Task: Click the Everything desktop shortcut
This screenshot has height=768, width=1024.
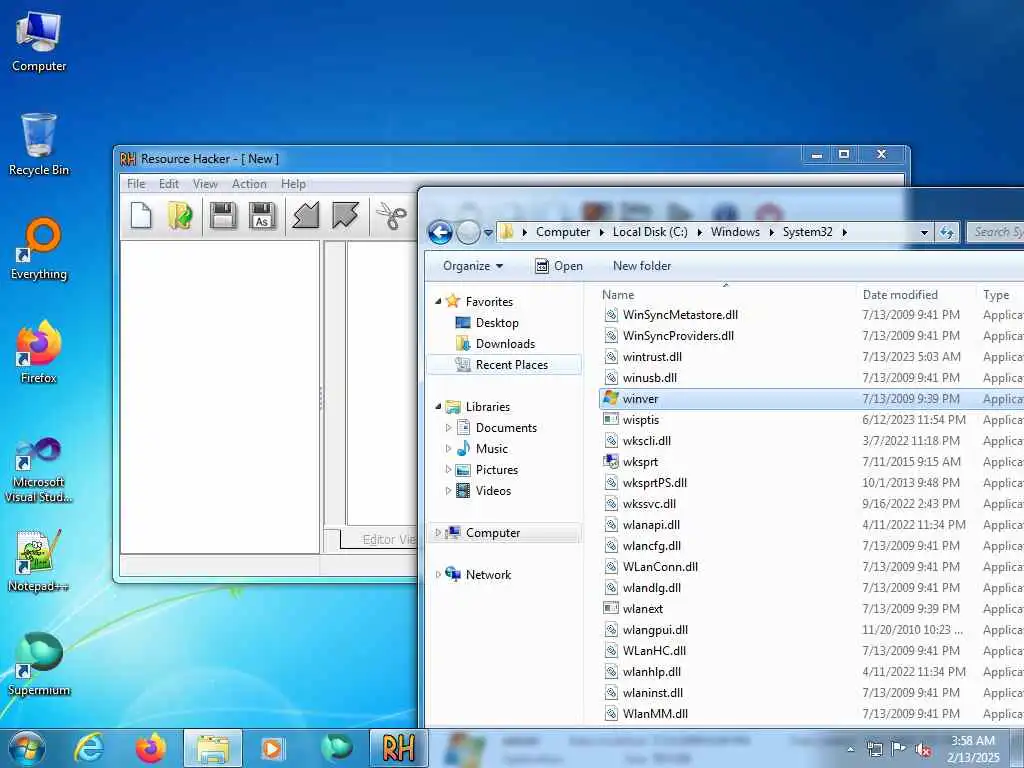Action: click(x=39, y=249)
